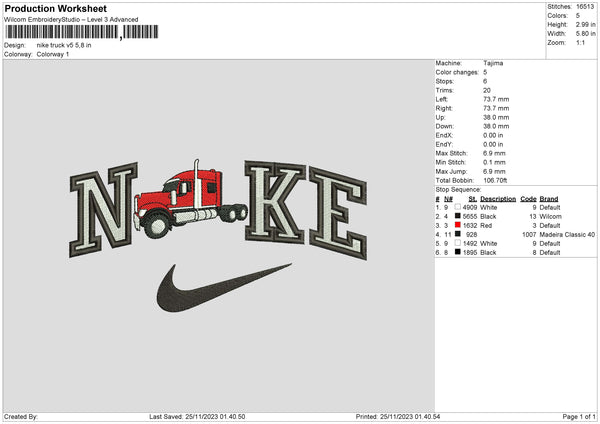The width and height of the screenshot is (600, 424).
Task: Click the Min Stitch value 0.1 mm
Action: tap(494, 162)
